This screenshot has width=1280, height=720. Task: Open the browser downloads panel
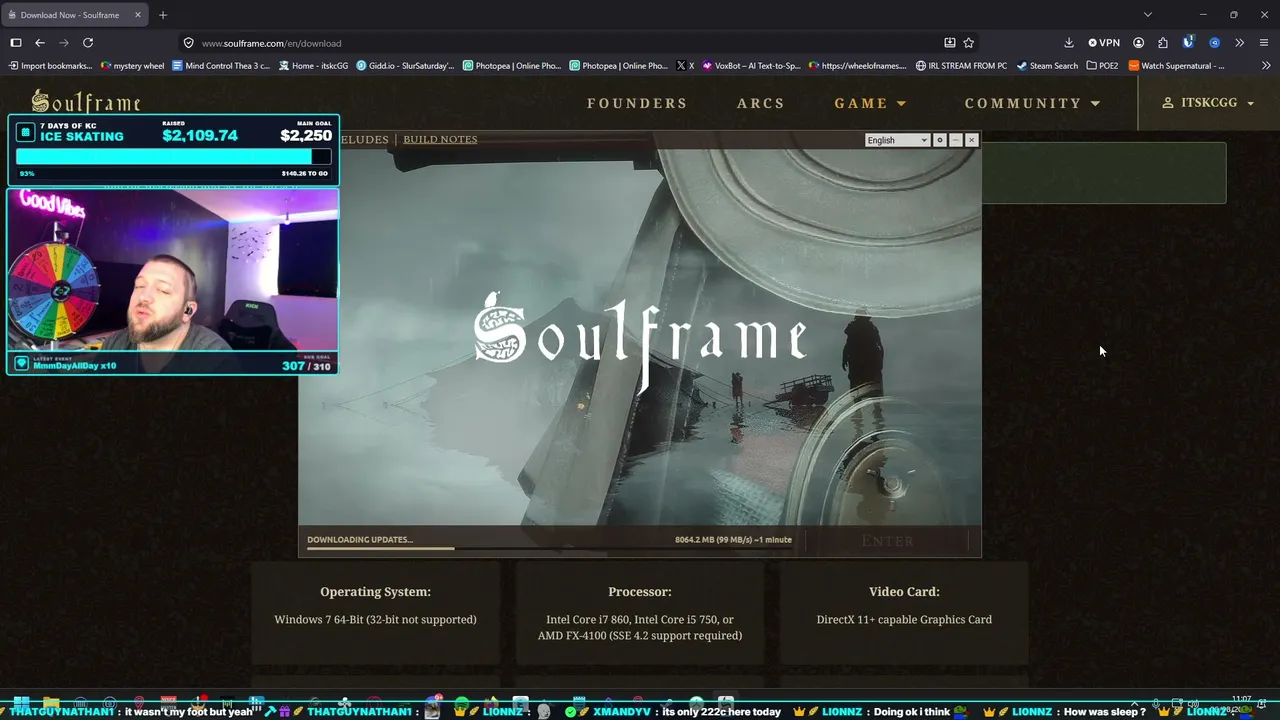1069,43
